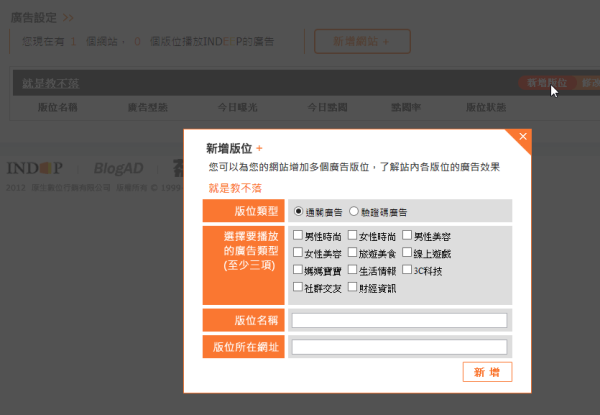Select the 生活情報 checkbox
The width and height of the screenshot is (600, 415).
tap(352, 270)
